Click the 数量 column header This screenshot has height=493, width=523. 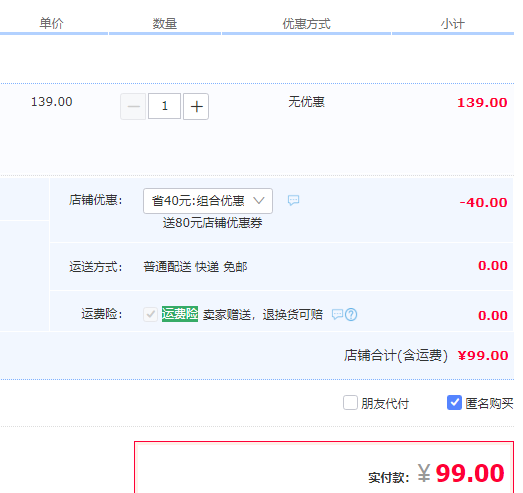point(165,24)
